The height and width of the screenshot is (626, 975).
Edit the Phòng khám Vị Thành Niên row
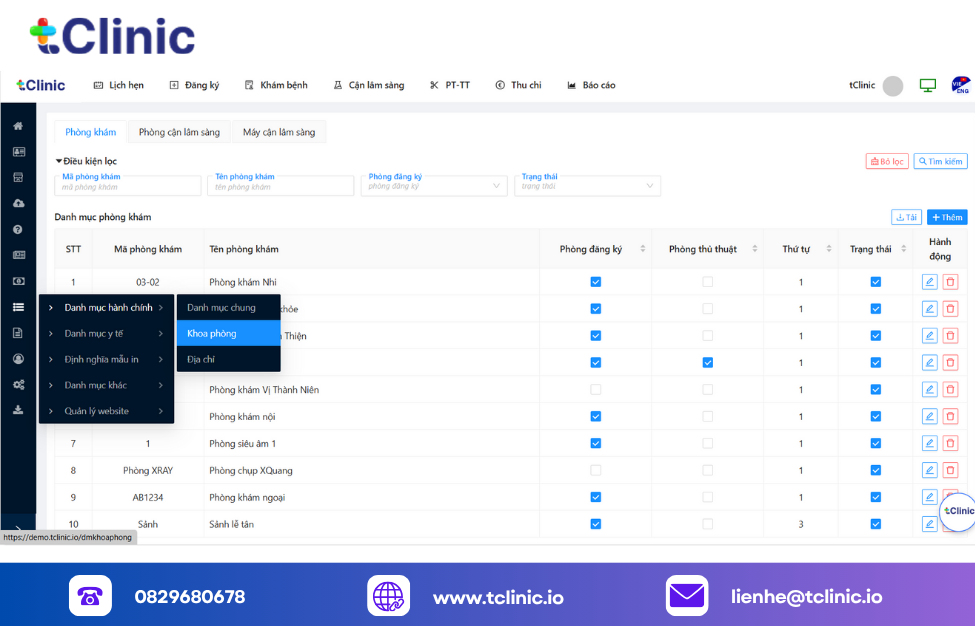coord(929,390)
